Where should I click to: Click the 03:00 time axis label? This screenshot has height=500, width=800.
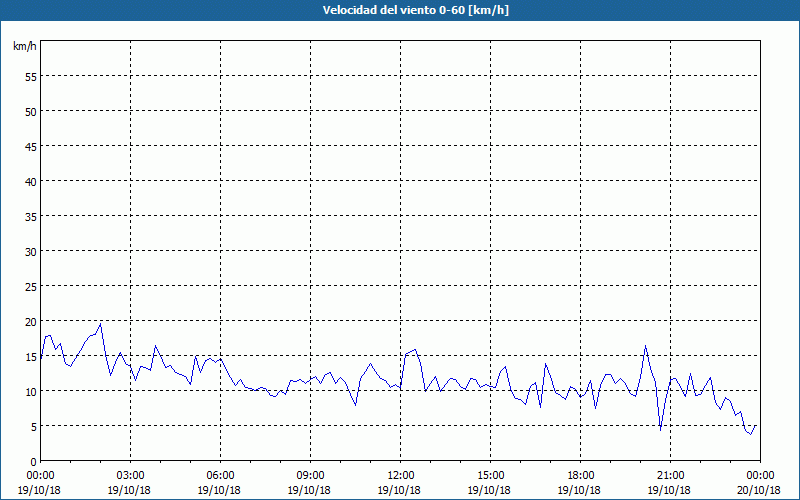pos(130,476)
